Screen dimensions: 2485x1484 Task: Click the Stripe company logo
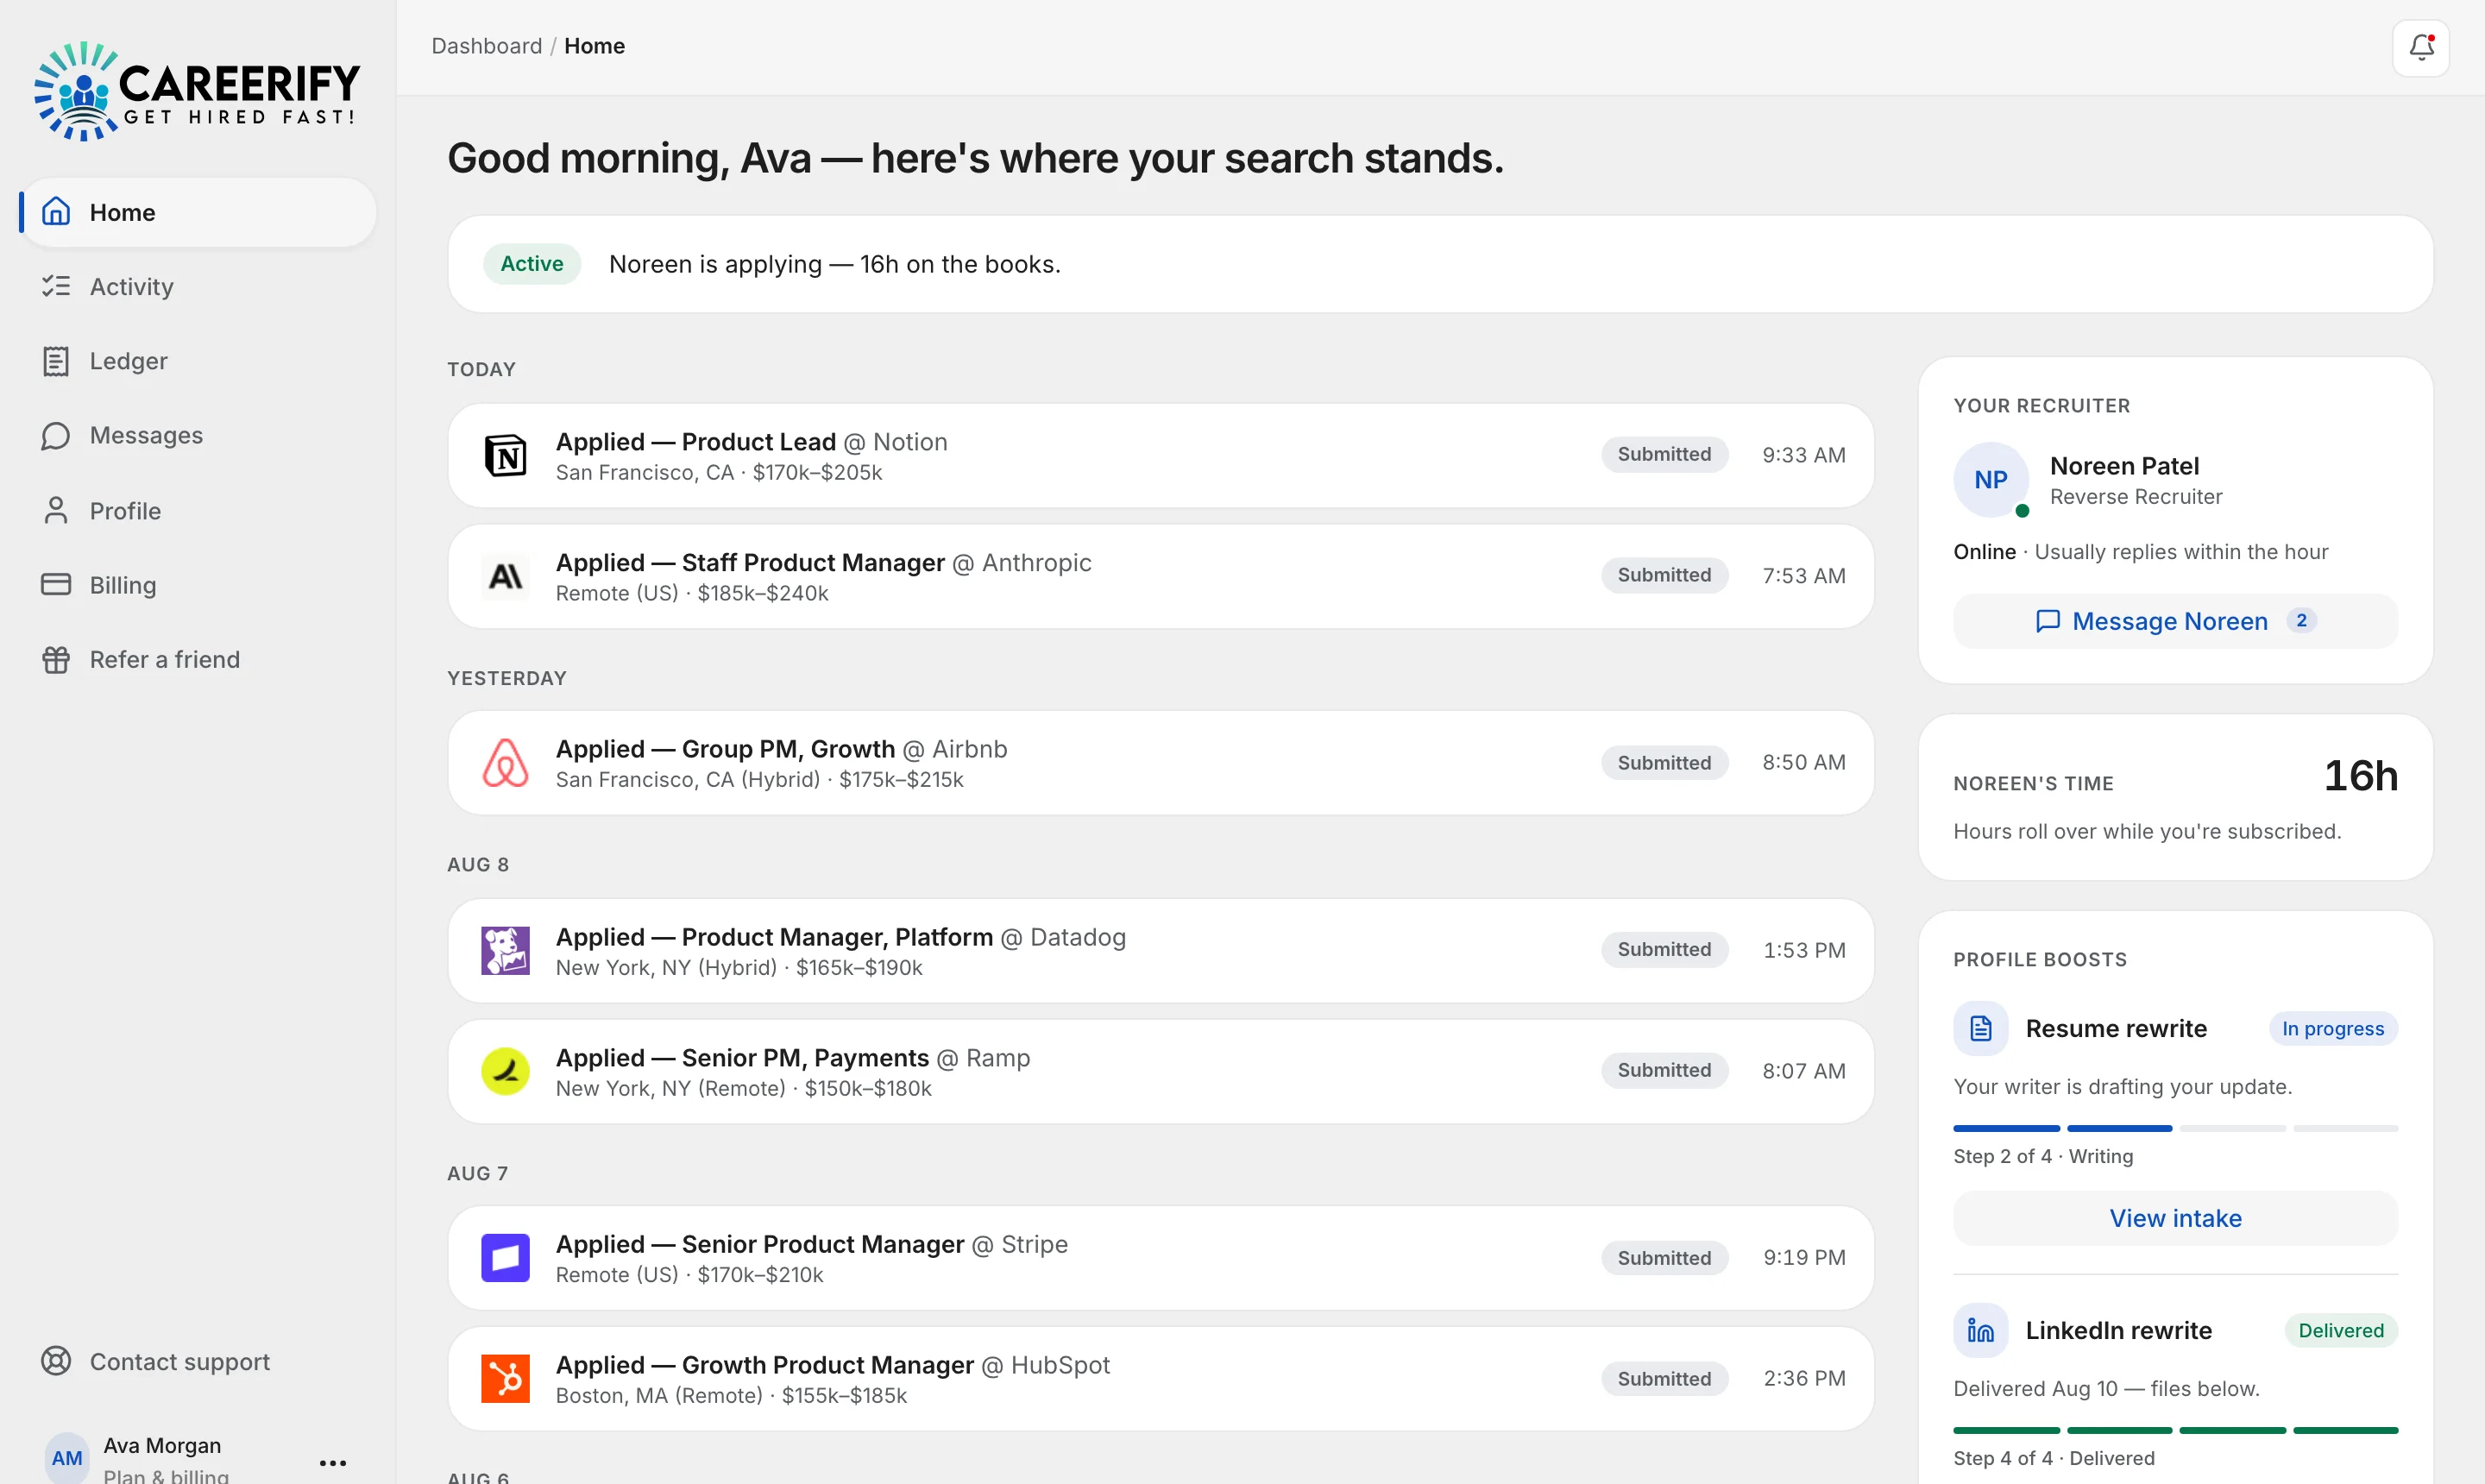coord(505,1258)
